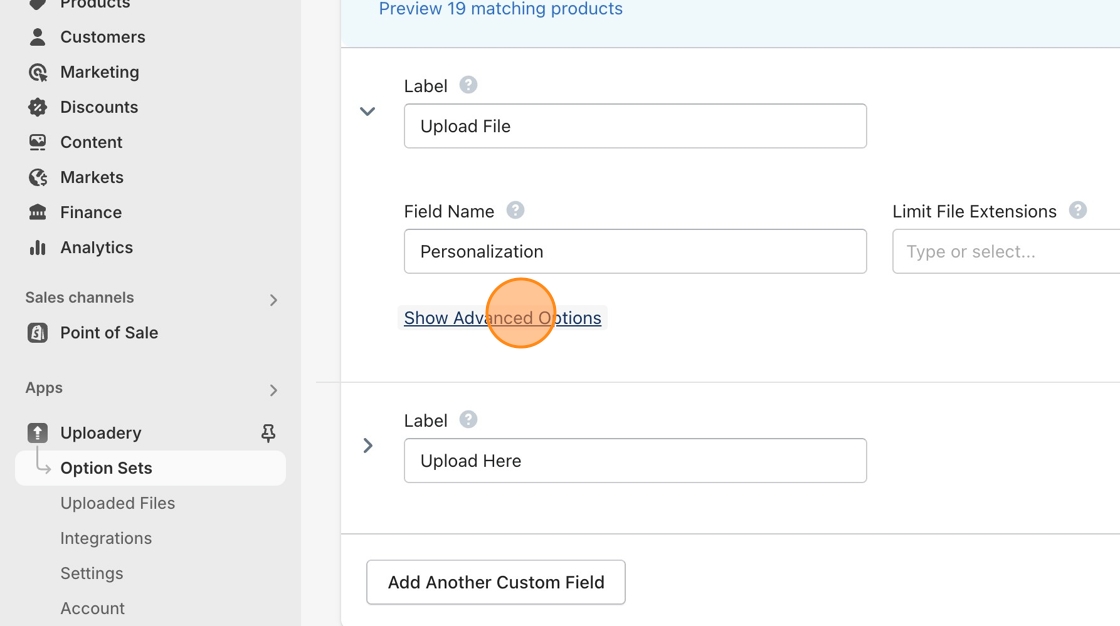This screenshot has width=1120, height=626.
Task: Open the Limit File Extensions dropdown
Action: point(1005,252)
